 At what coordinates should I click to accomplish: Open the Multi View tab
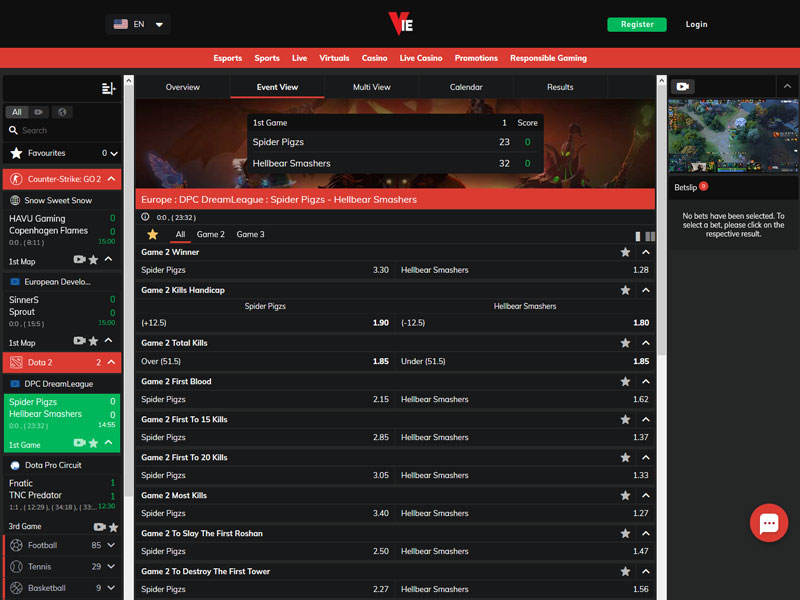371,87
